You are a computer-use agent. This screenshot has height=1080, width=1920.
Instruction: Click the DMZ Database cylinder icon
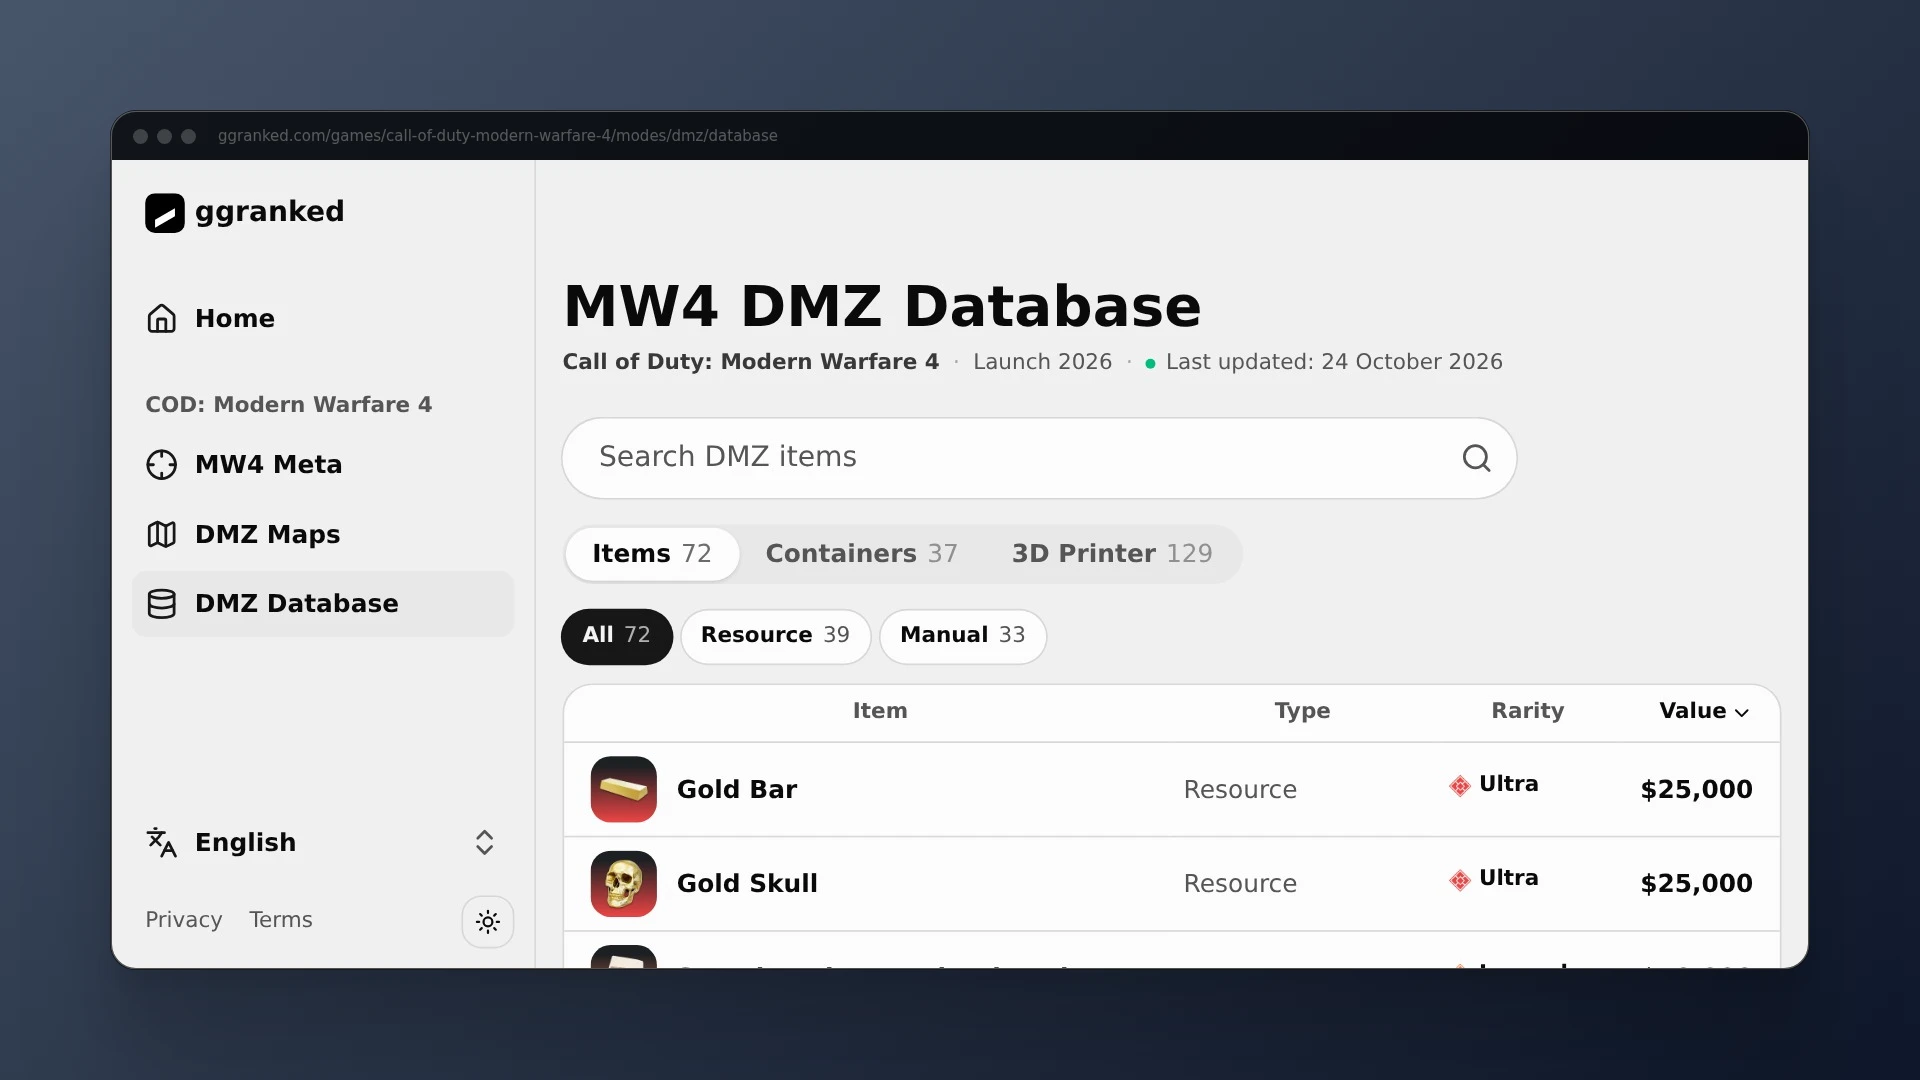tap(161, 604)
